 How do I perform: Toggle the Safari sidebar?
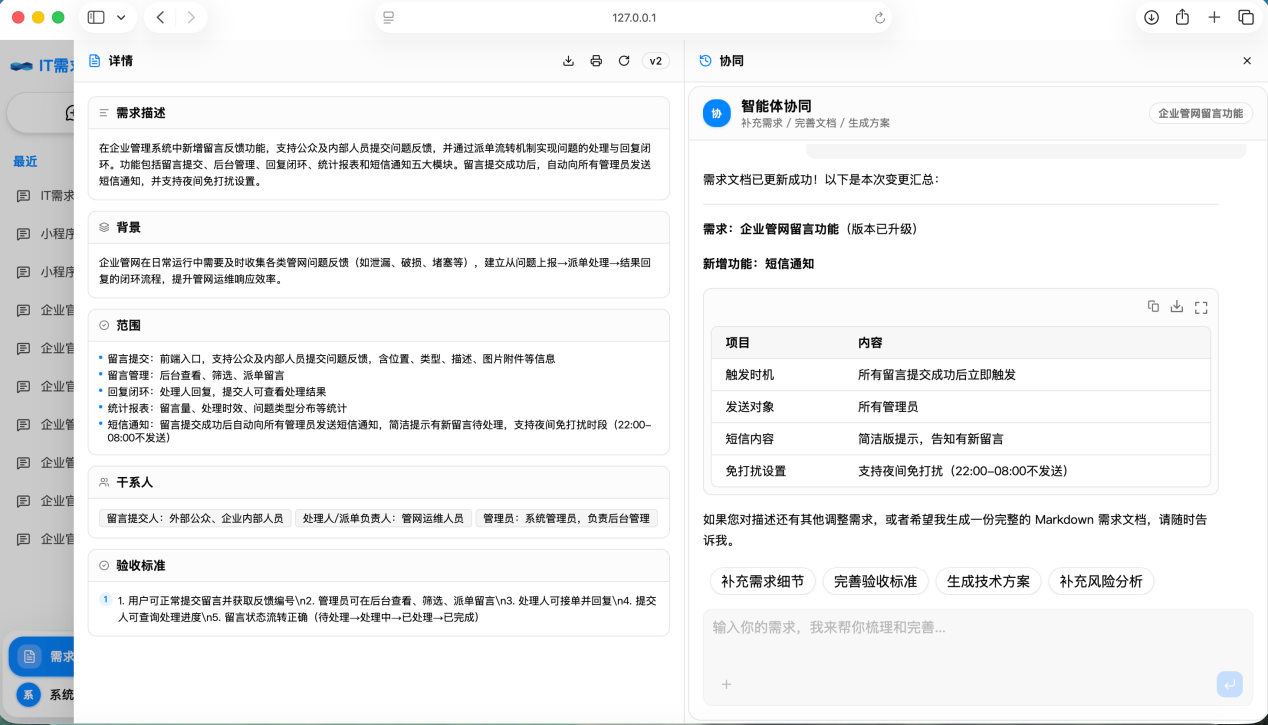(x=96, y=17)
